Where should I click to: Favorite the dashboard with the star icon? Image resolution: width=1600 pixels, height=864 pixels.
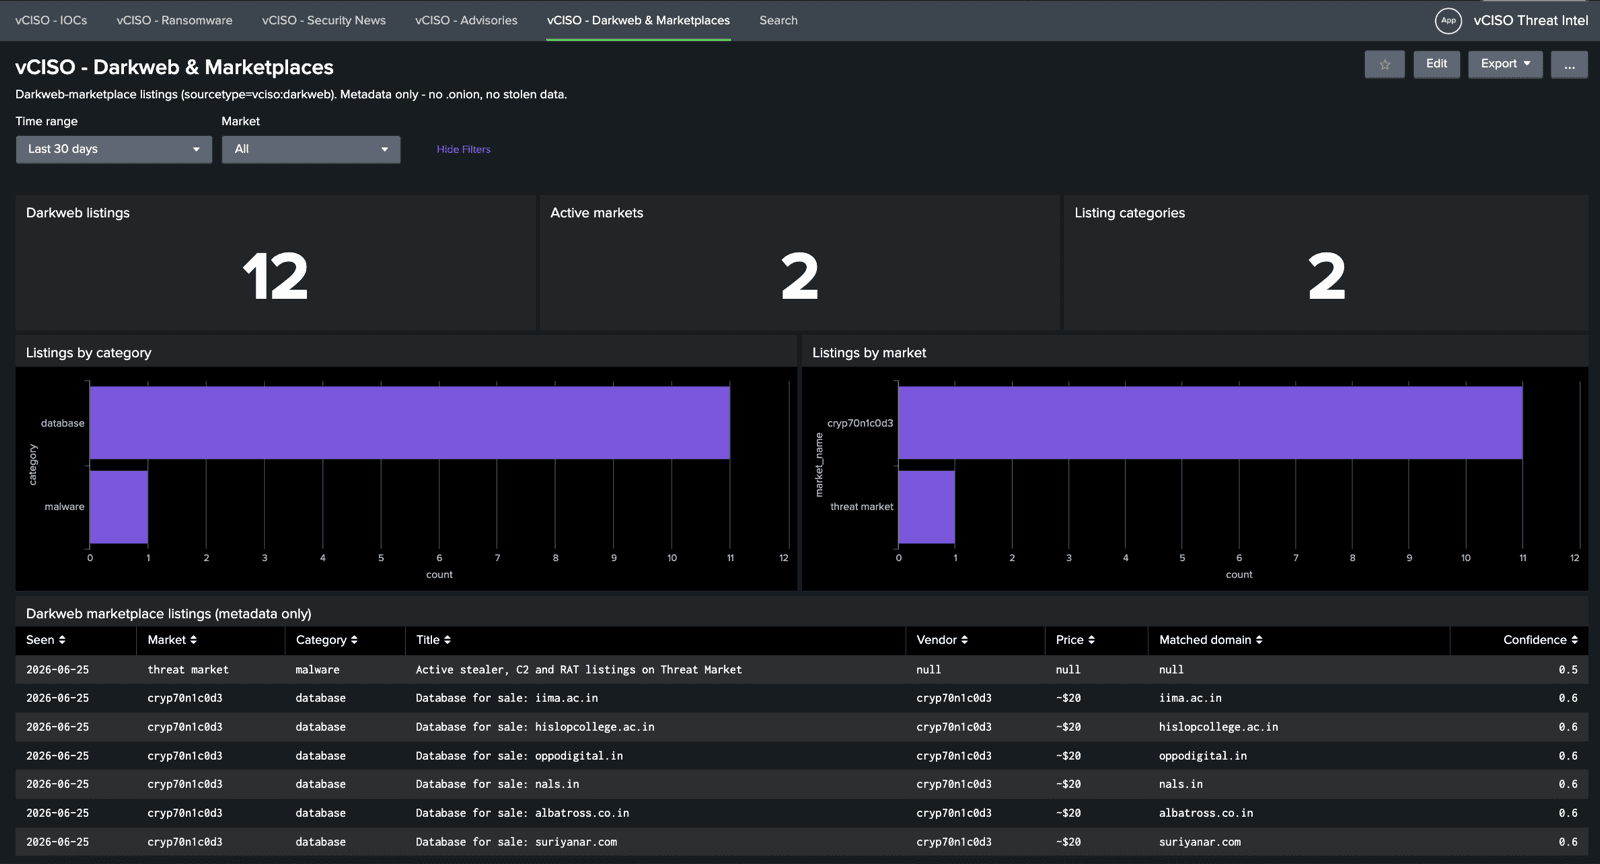pos(1384,64)
